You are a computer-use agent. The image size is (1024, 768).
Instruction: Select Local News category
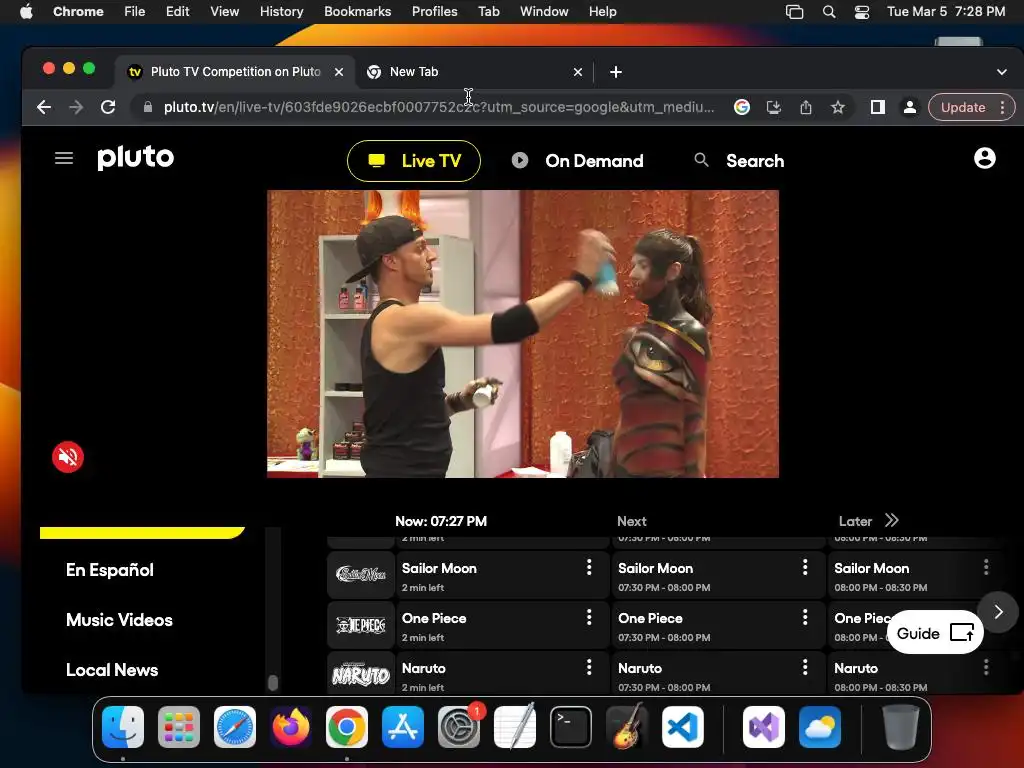[x=112, y=670]
